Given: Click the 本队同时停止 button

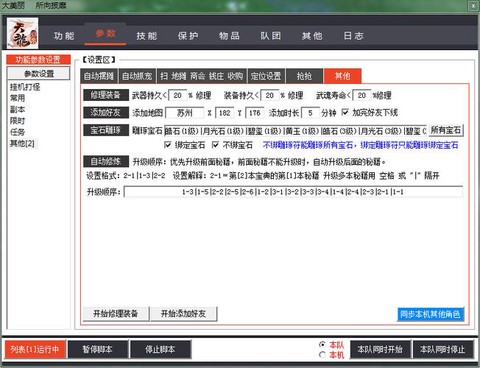Looking at the screenshot, I should [443, 349].
